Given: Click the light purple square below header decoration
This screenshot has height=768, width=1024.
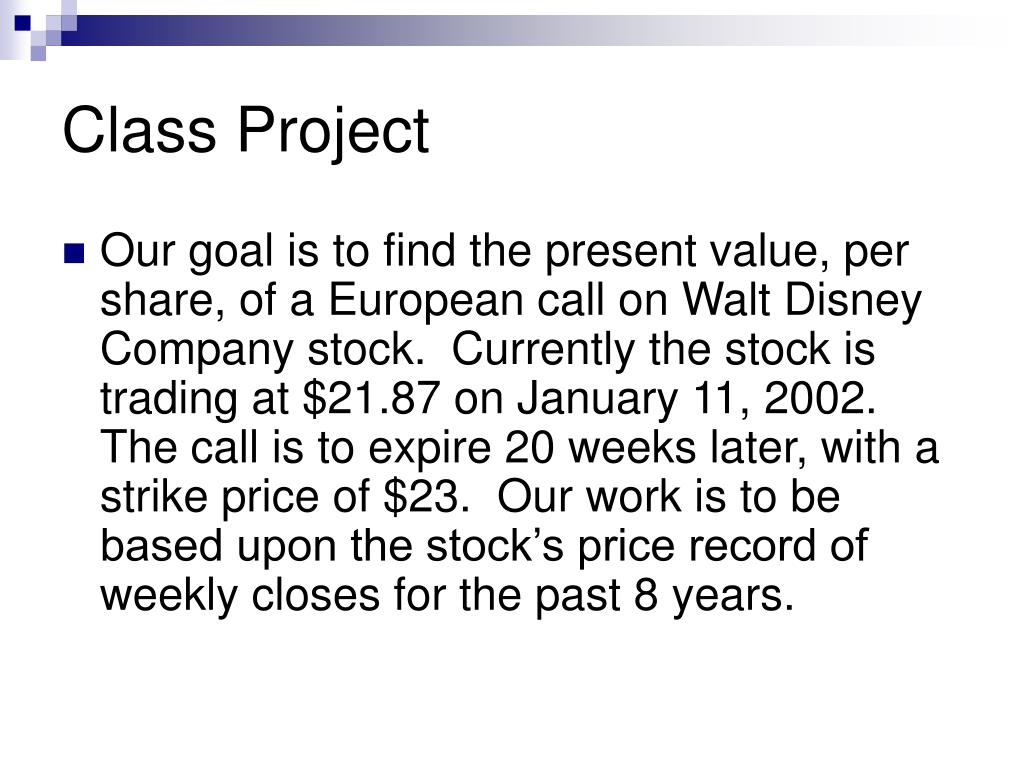Looking at the screenshot, I should coord(39,53).
